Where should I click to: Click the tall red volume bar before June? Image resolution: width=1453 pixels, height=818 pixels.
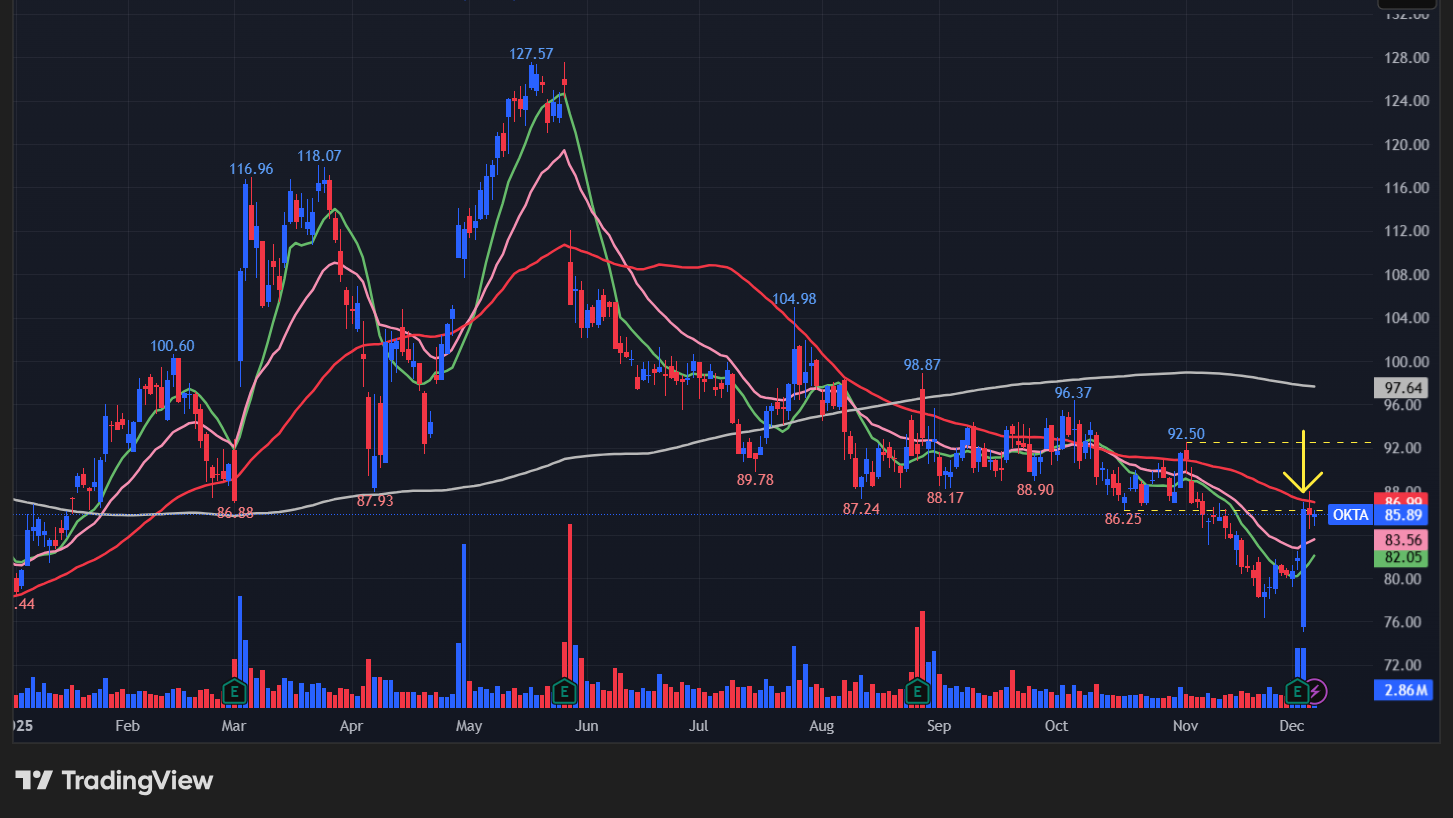tap(569, 600)
